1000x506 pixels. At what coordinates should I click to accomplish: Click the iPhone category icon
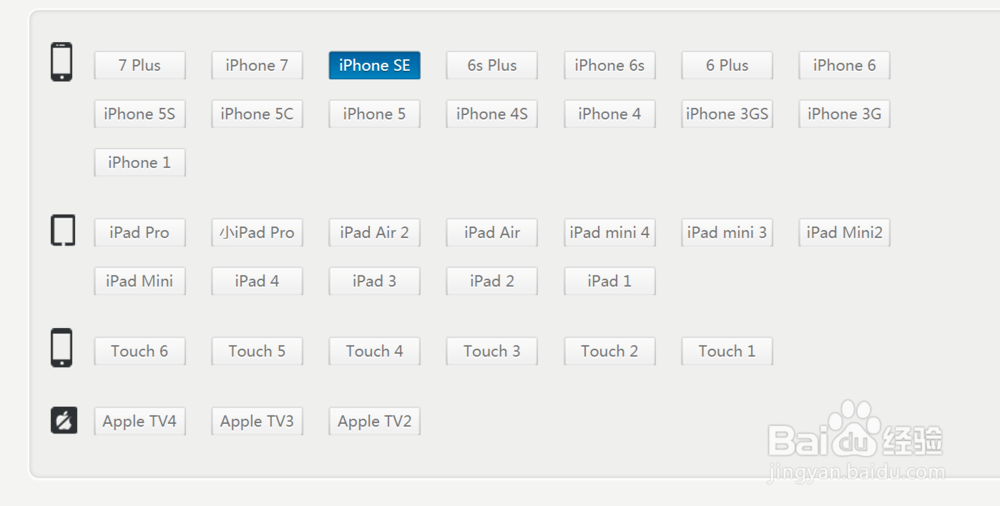click(61, 62)
